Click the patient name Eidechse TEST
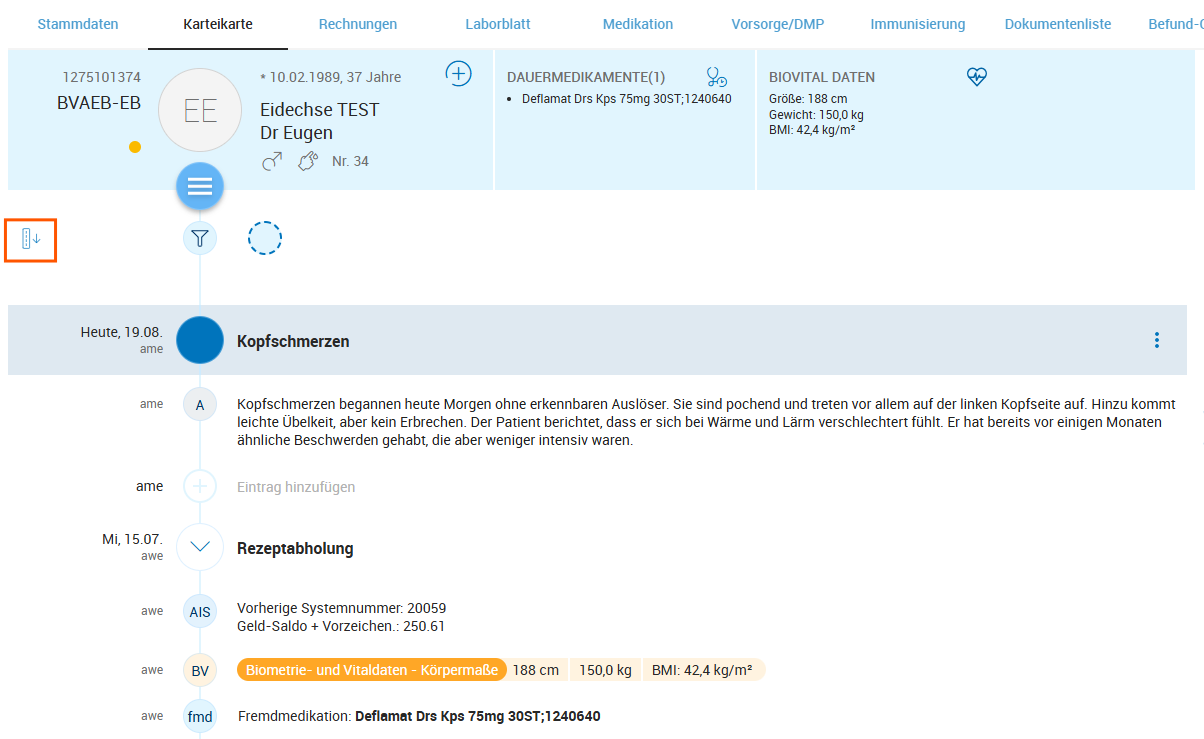The image size is (1204, 739). pos(320,110)
